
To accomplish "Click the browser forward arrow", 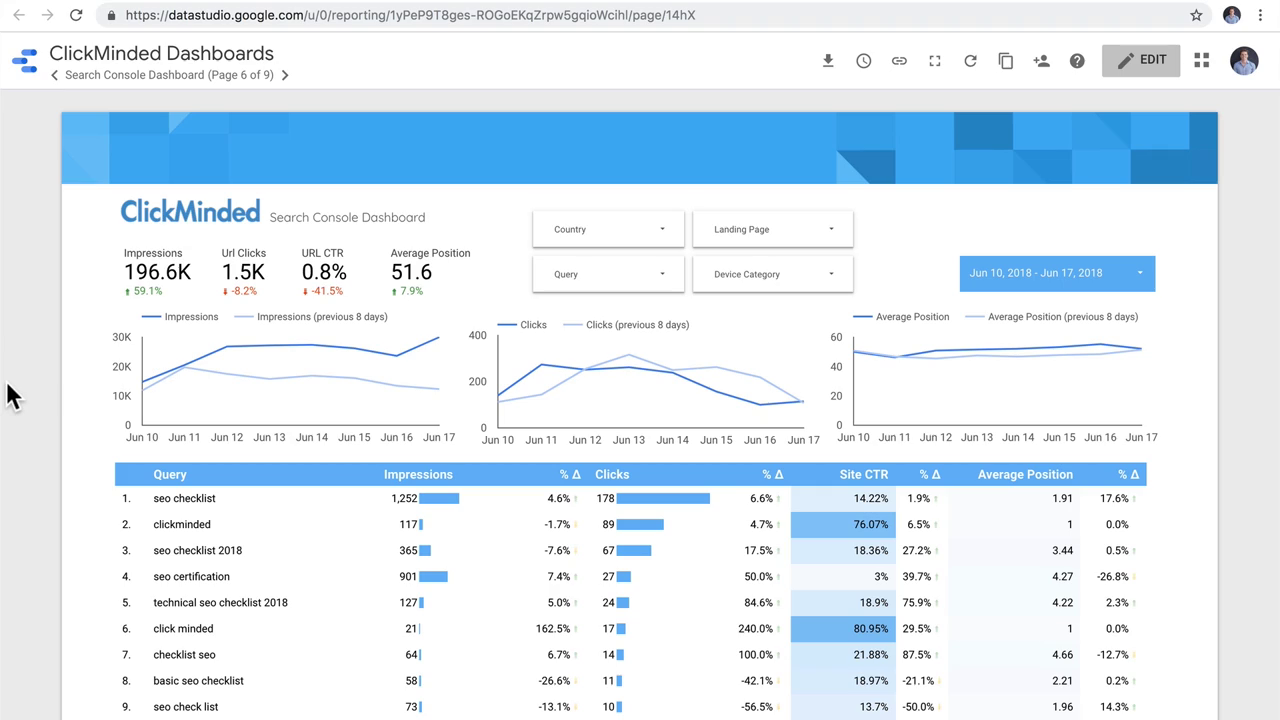I will (47, 15).
